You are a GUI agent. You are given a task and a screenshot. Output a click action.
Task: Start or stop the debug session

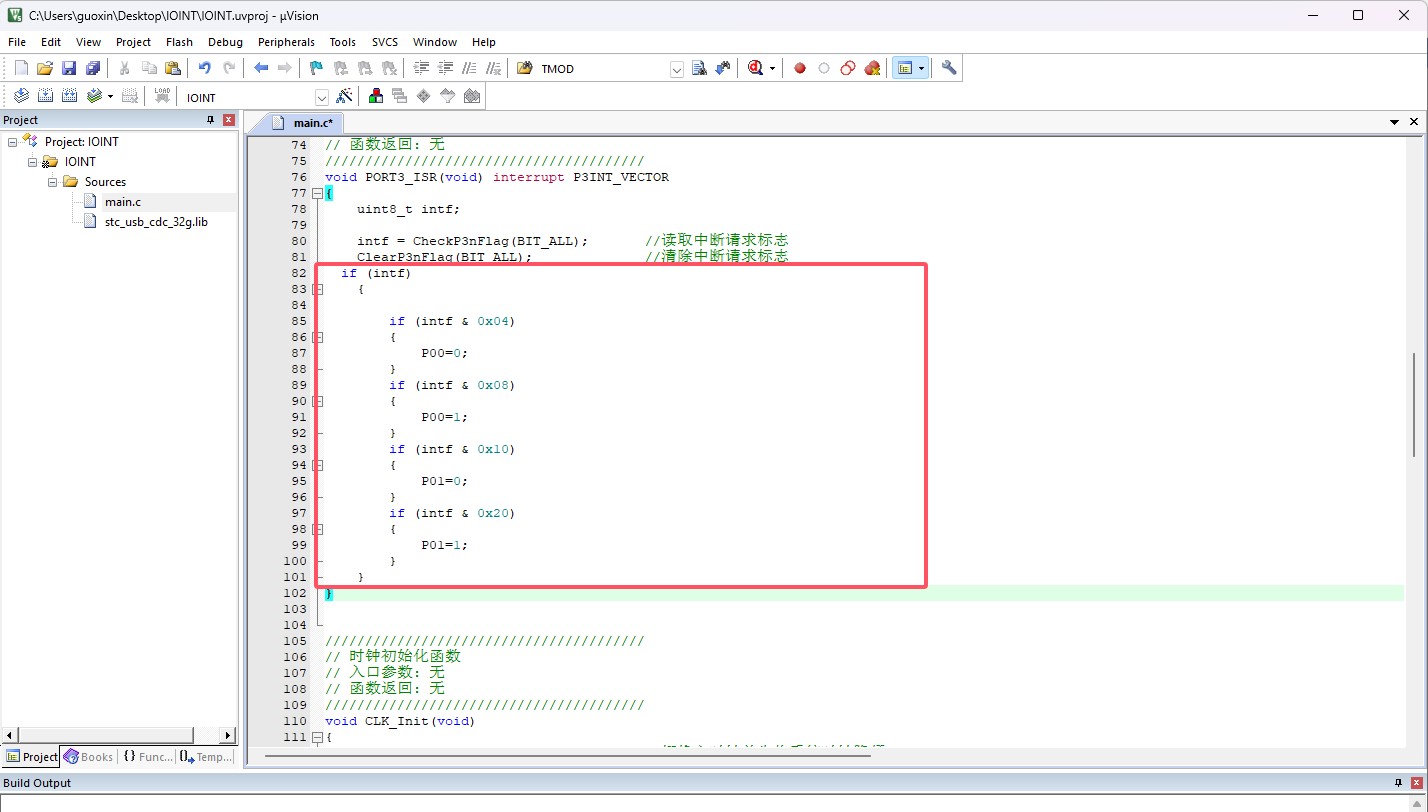click(755, 68)
